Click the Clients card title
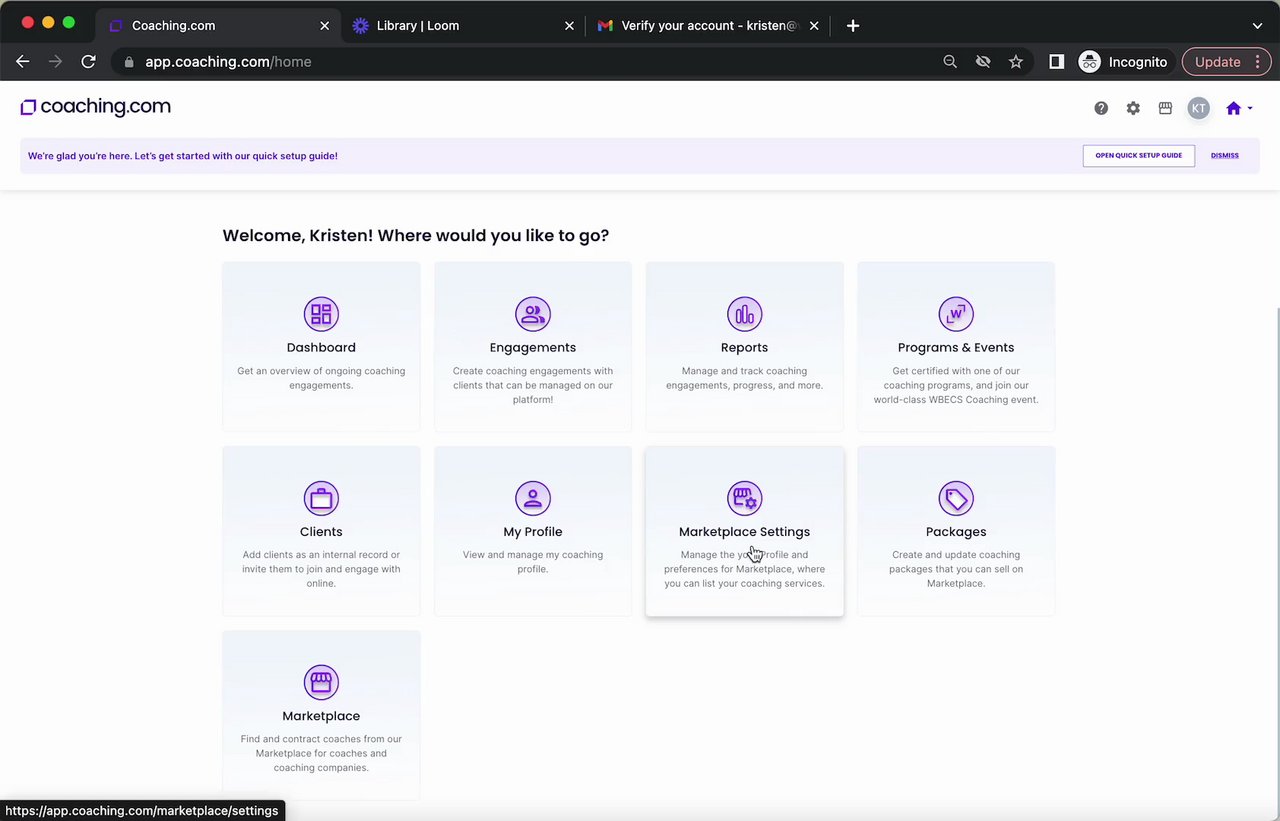The width and height of the screenshot is (1280, 821). click(x=321, y=532)
